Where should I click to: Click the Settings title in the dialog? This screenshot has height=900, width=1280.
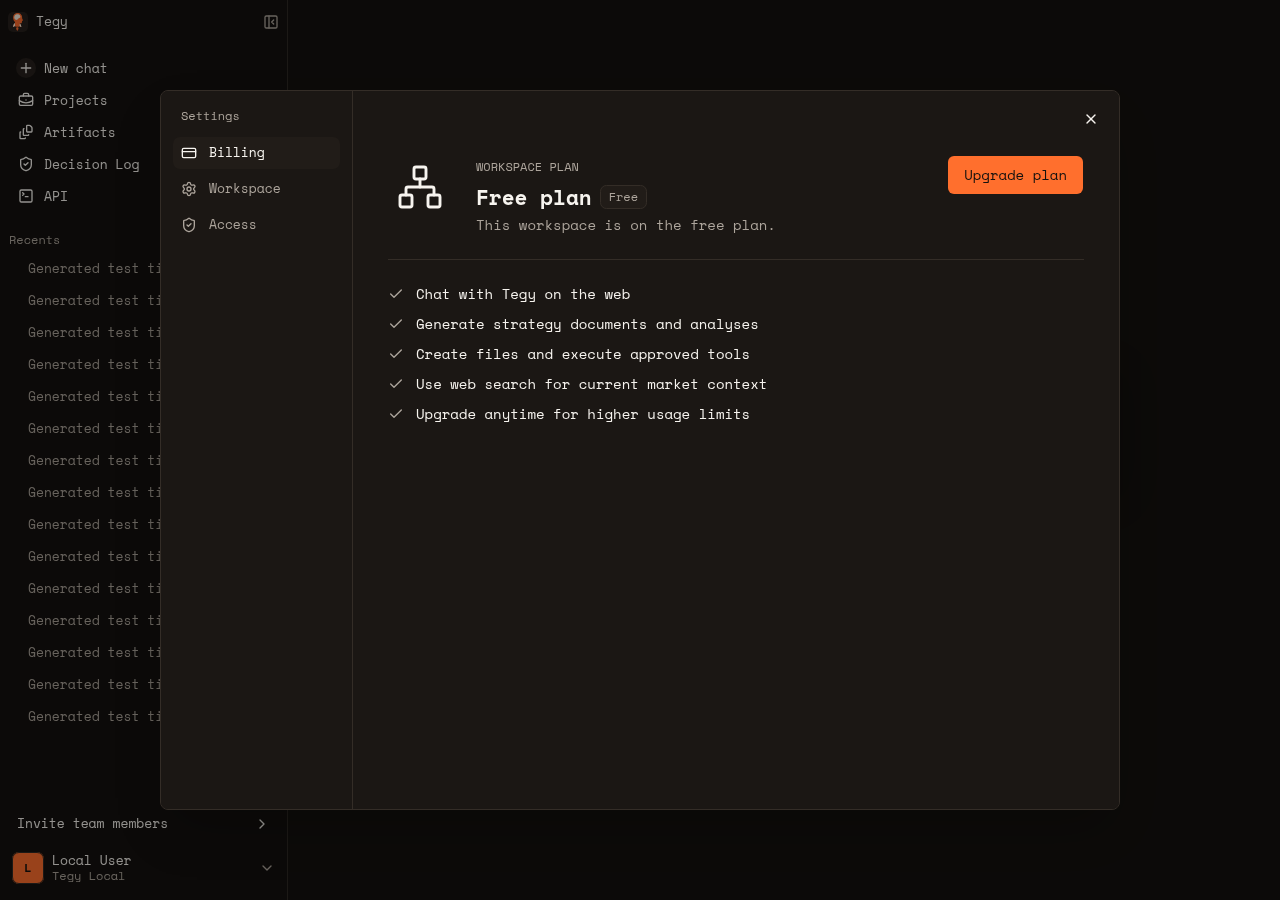210,116
